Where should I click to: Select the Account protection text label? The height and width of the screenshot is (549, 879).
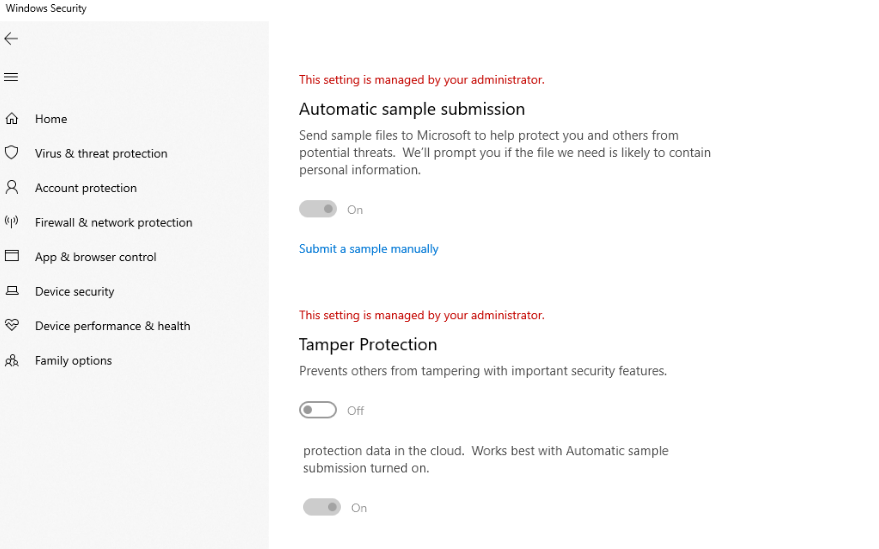point(86,188)
